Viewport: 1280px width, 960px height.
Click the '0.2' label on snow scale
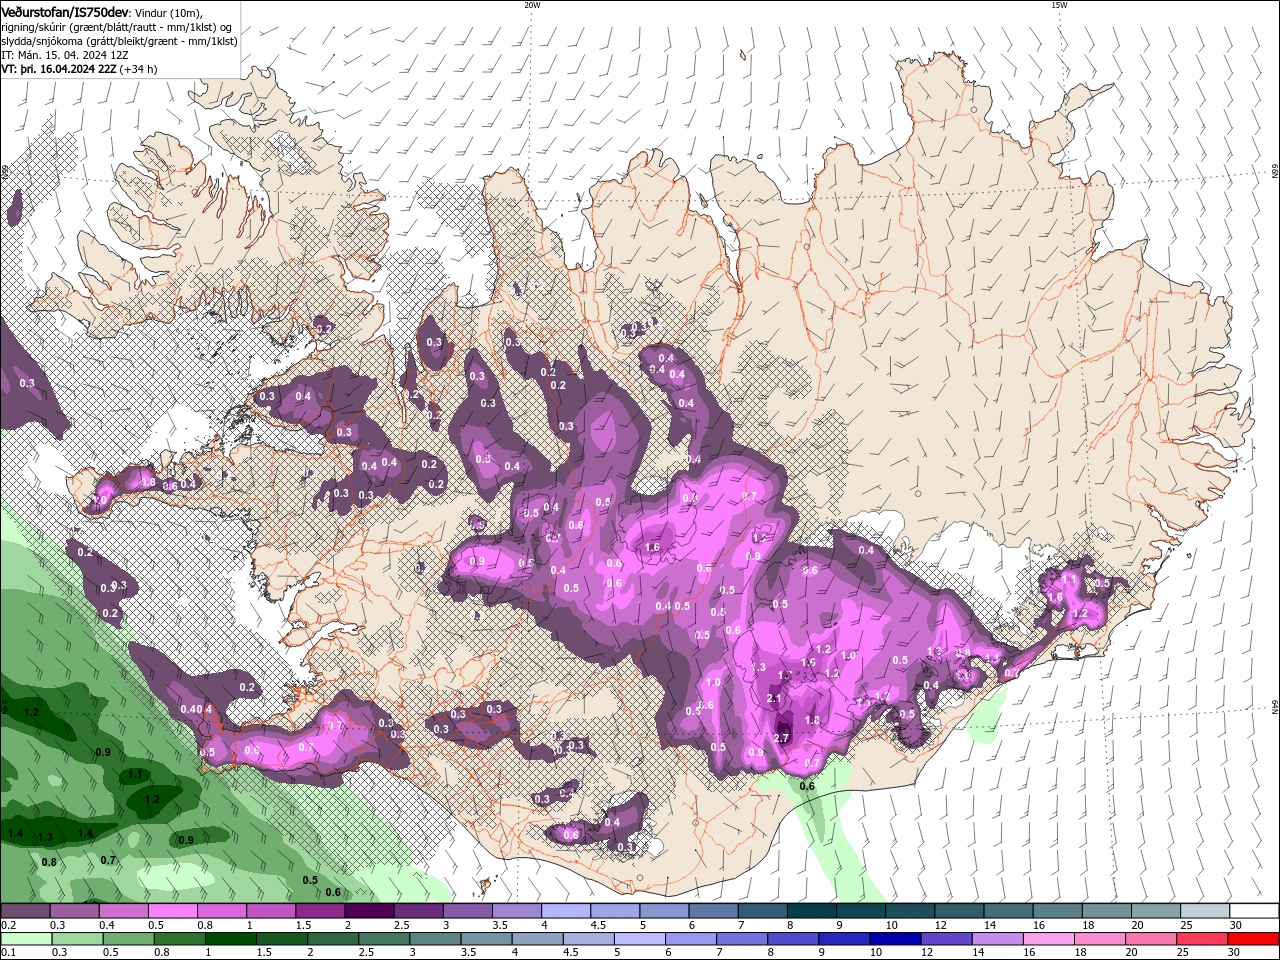coord(8,925)
